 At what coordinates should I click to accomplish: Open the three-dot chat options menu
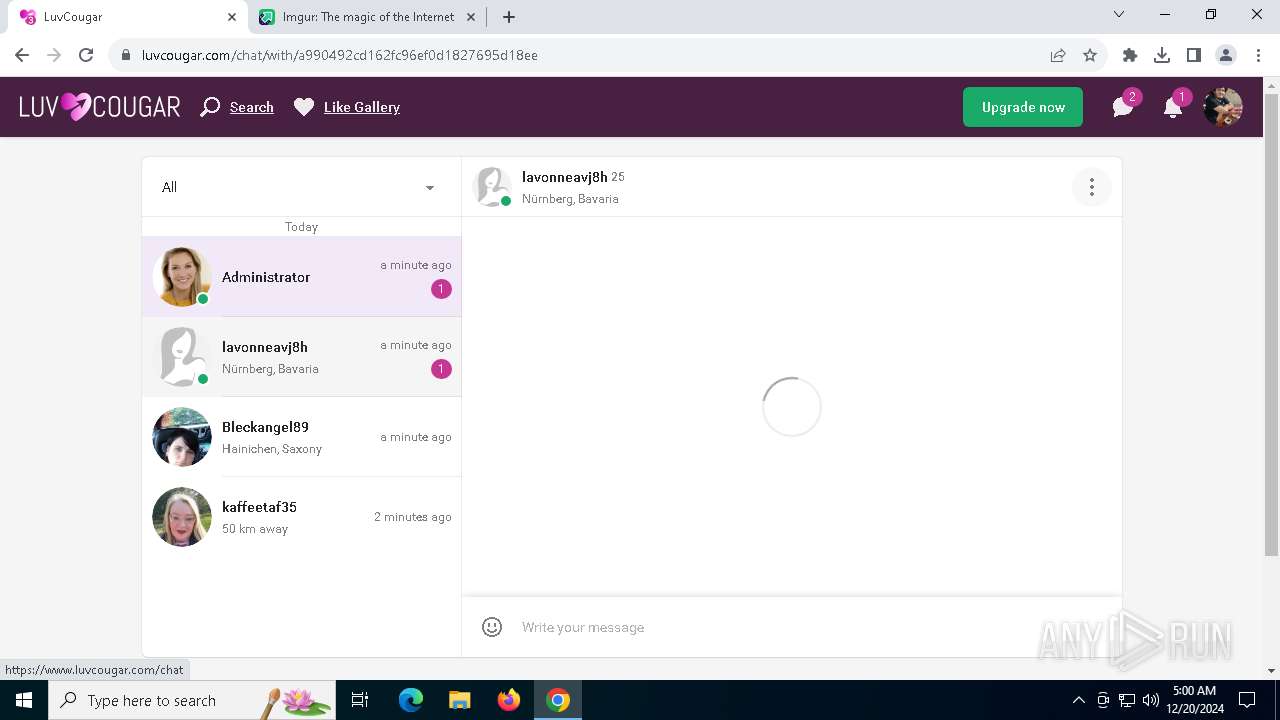1092,187
